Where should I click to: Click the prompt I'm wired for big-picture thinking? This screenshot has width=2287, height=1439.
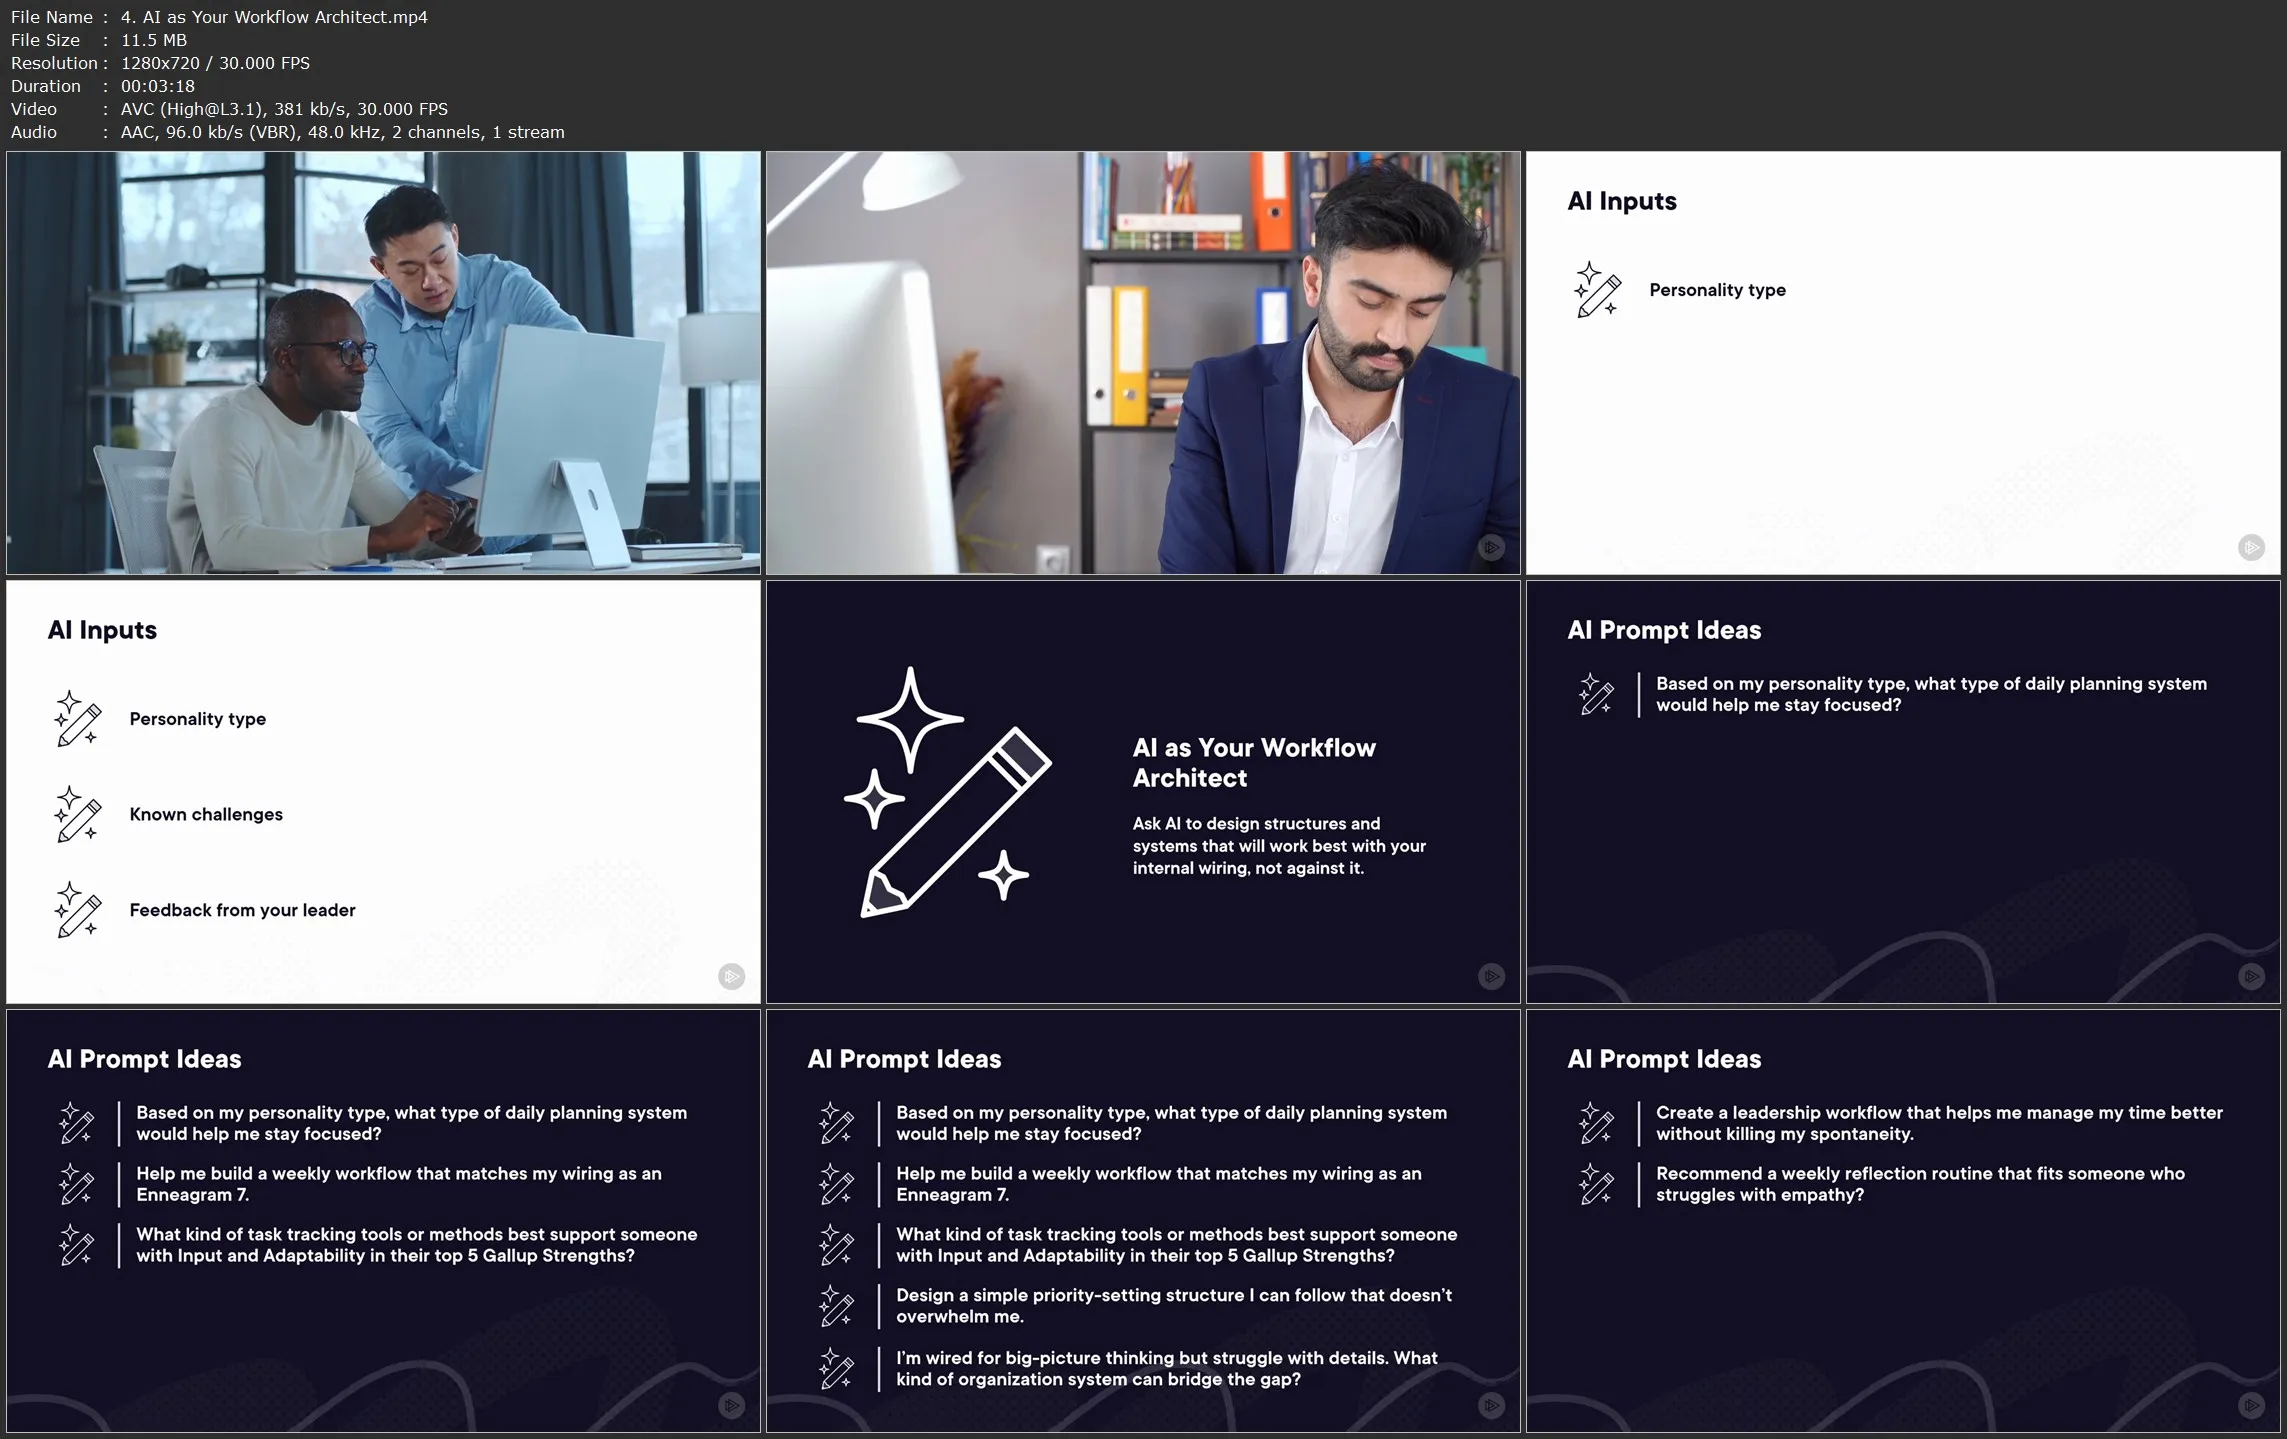pos(1167,1368)
